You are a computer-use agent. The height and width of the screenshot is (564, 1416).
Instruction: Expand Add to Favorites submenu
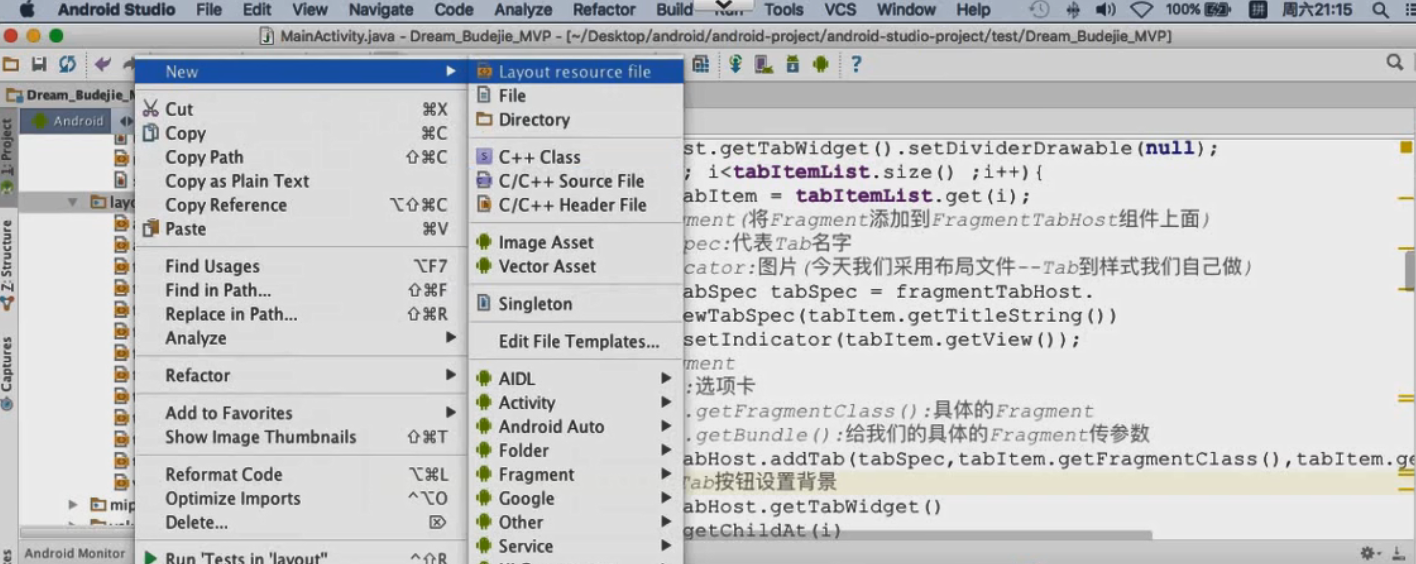[x=301, y=413]
